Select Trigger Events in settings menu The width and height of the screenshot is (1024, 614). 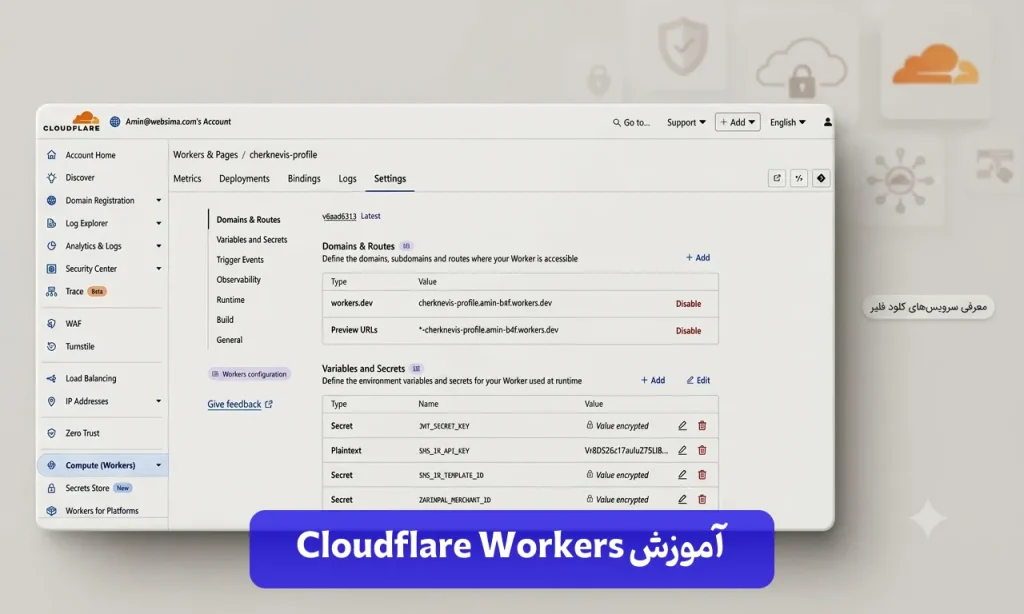pyautogui.click(x=240, y=260)
